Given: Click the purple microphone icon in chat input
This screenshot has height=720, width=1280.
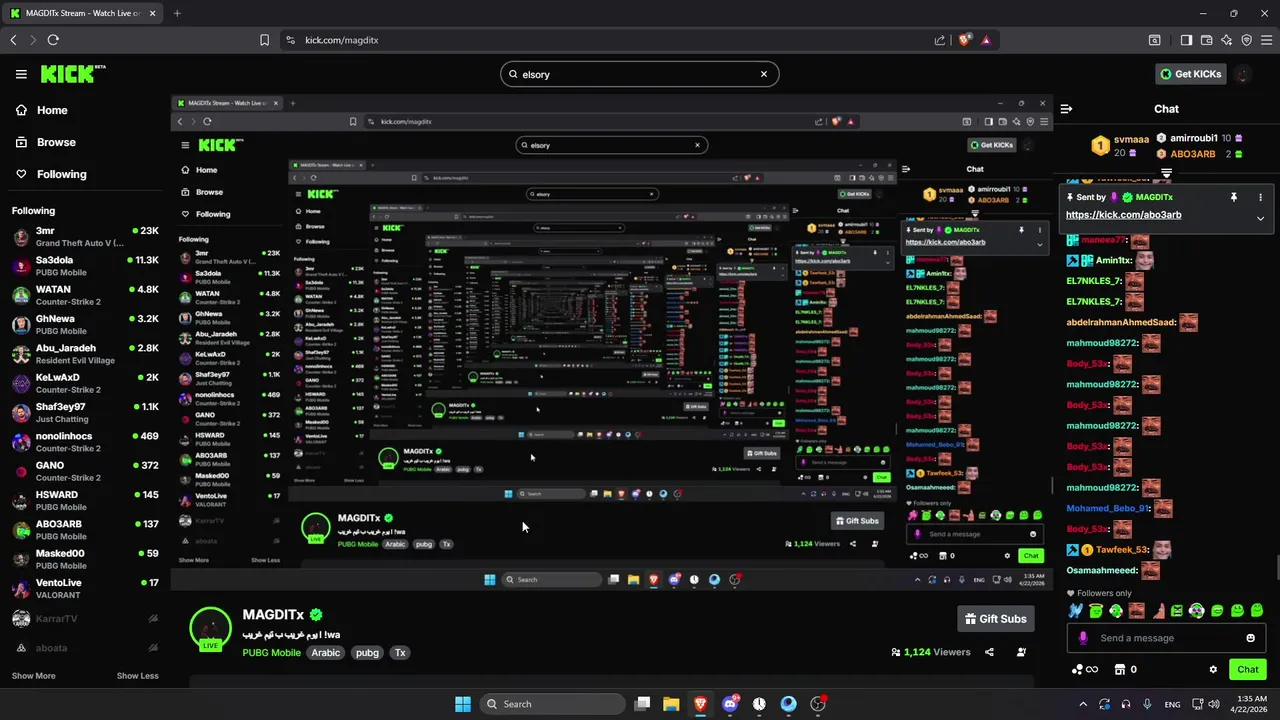Looking at the screenshot, I should click(1083, 638).
